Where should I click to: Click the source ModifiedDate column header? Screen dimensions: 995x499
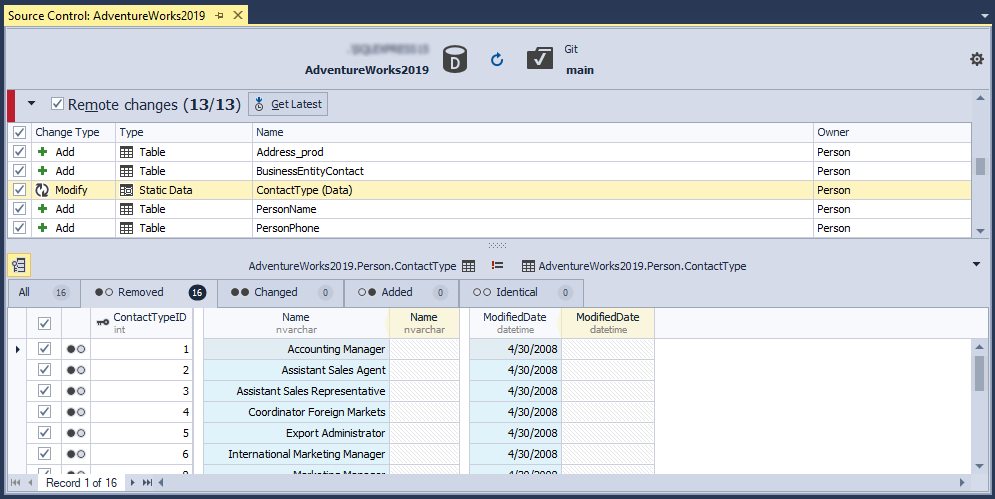pyautogui.click(x=515, y=323)
